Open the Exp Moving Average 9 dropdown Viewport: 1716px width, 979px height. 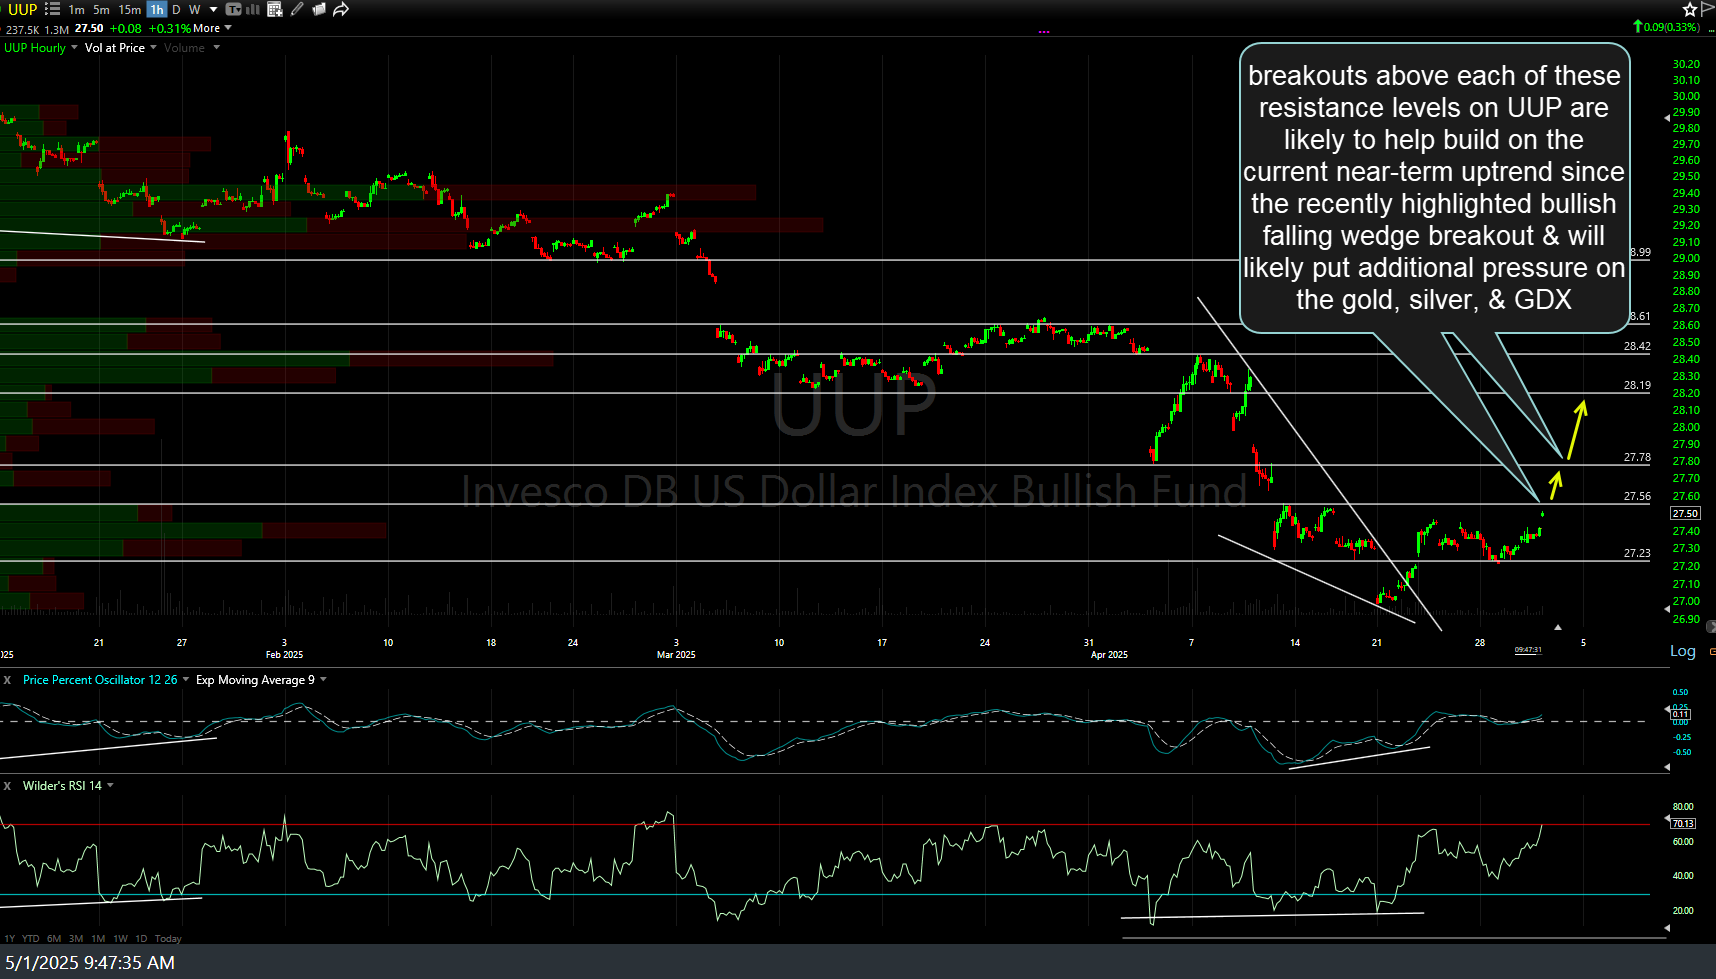point(323,679)
